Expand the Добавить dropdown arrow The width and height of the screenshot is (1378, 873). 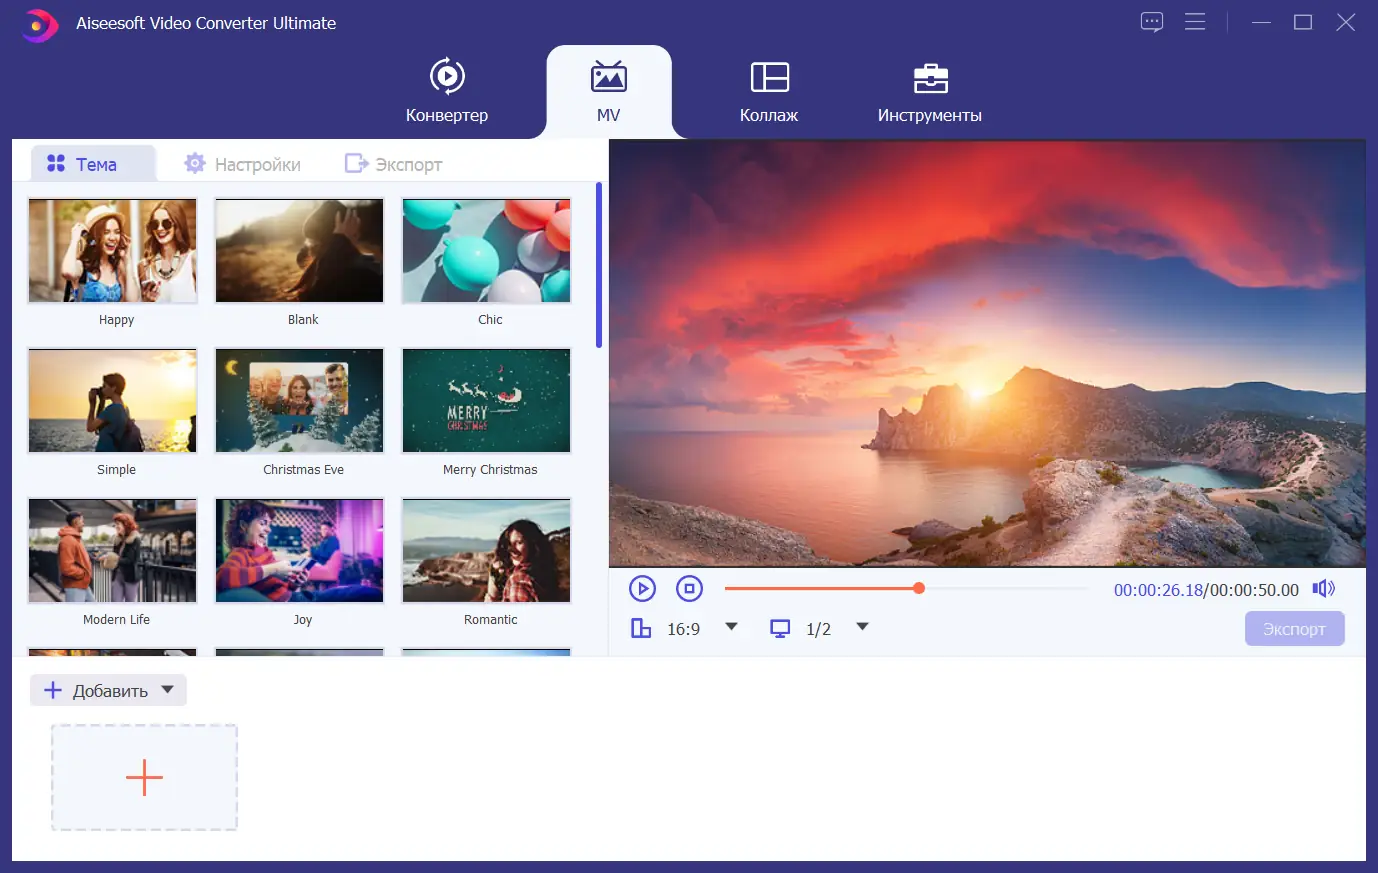168,689
